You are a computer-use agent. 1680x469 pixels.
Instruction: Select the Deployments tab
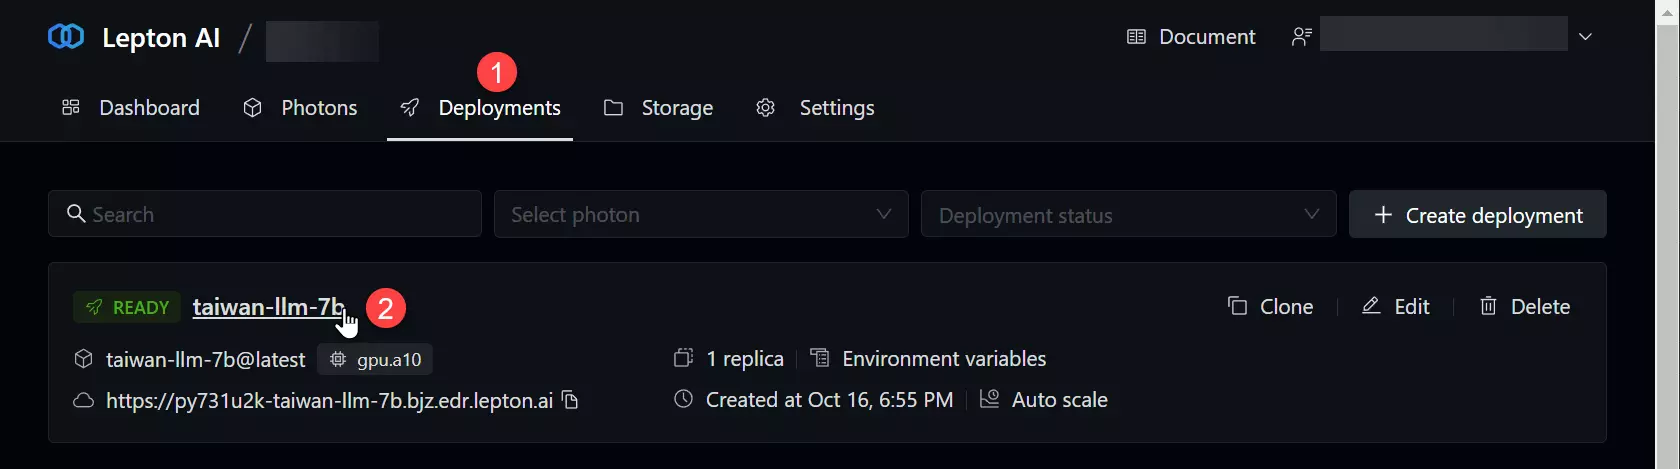tap(480, 108)
